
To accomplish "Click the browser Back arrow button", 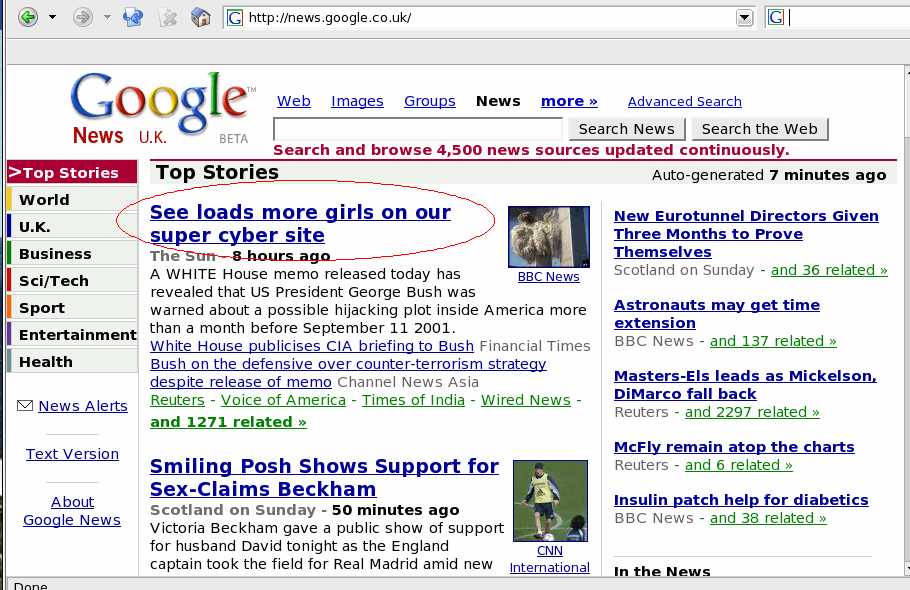I will click(x=27, y=17).
